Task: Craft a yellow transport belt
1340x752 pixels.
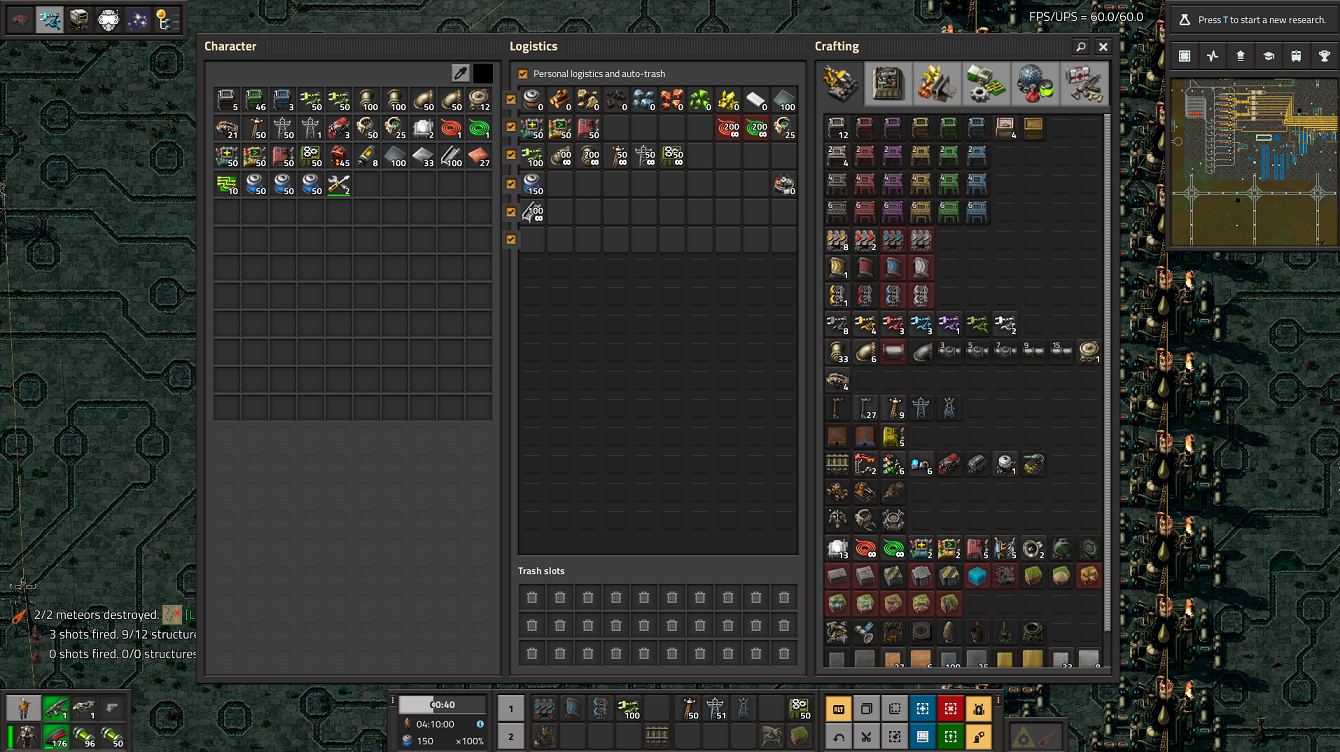Action: coord(837,240)
